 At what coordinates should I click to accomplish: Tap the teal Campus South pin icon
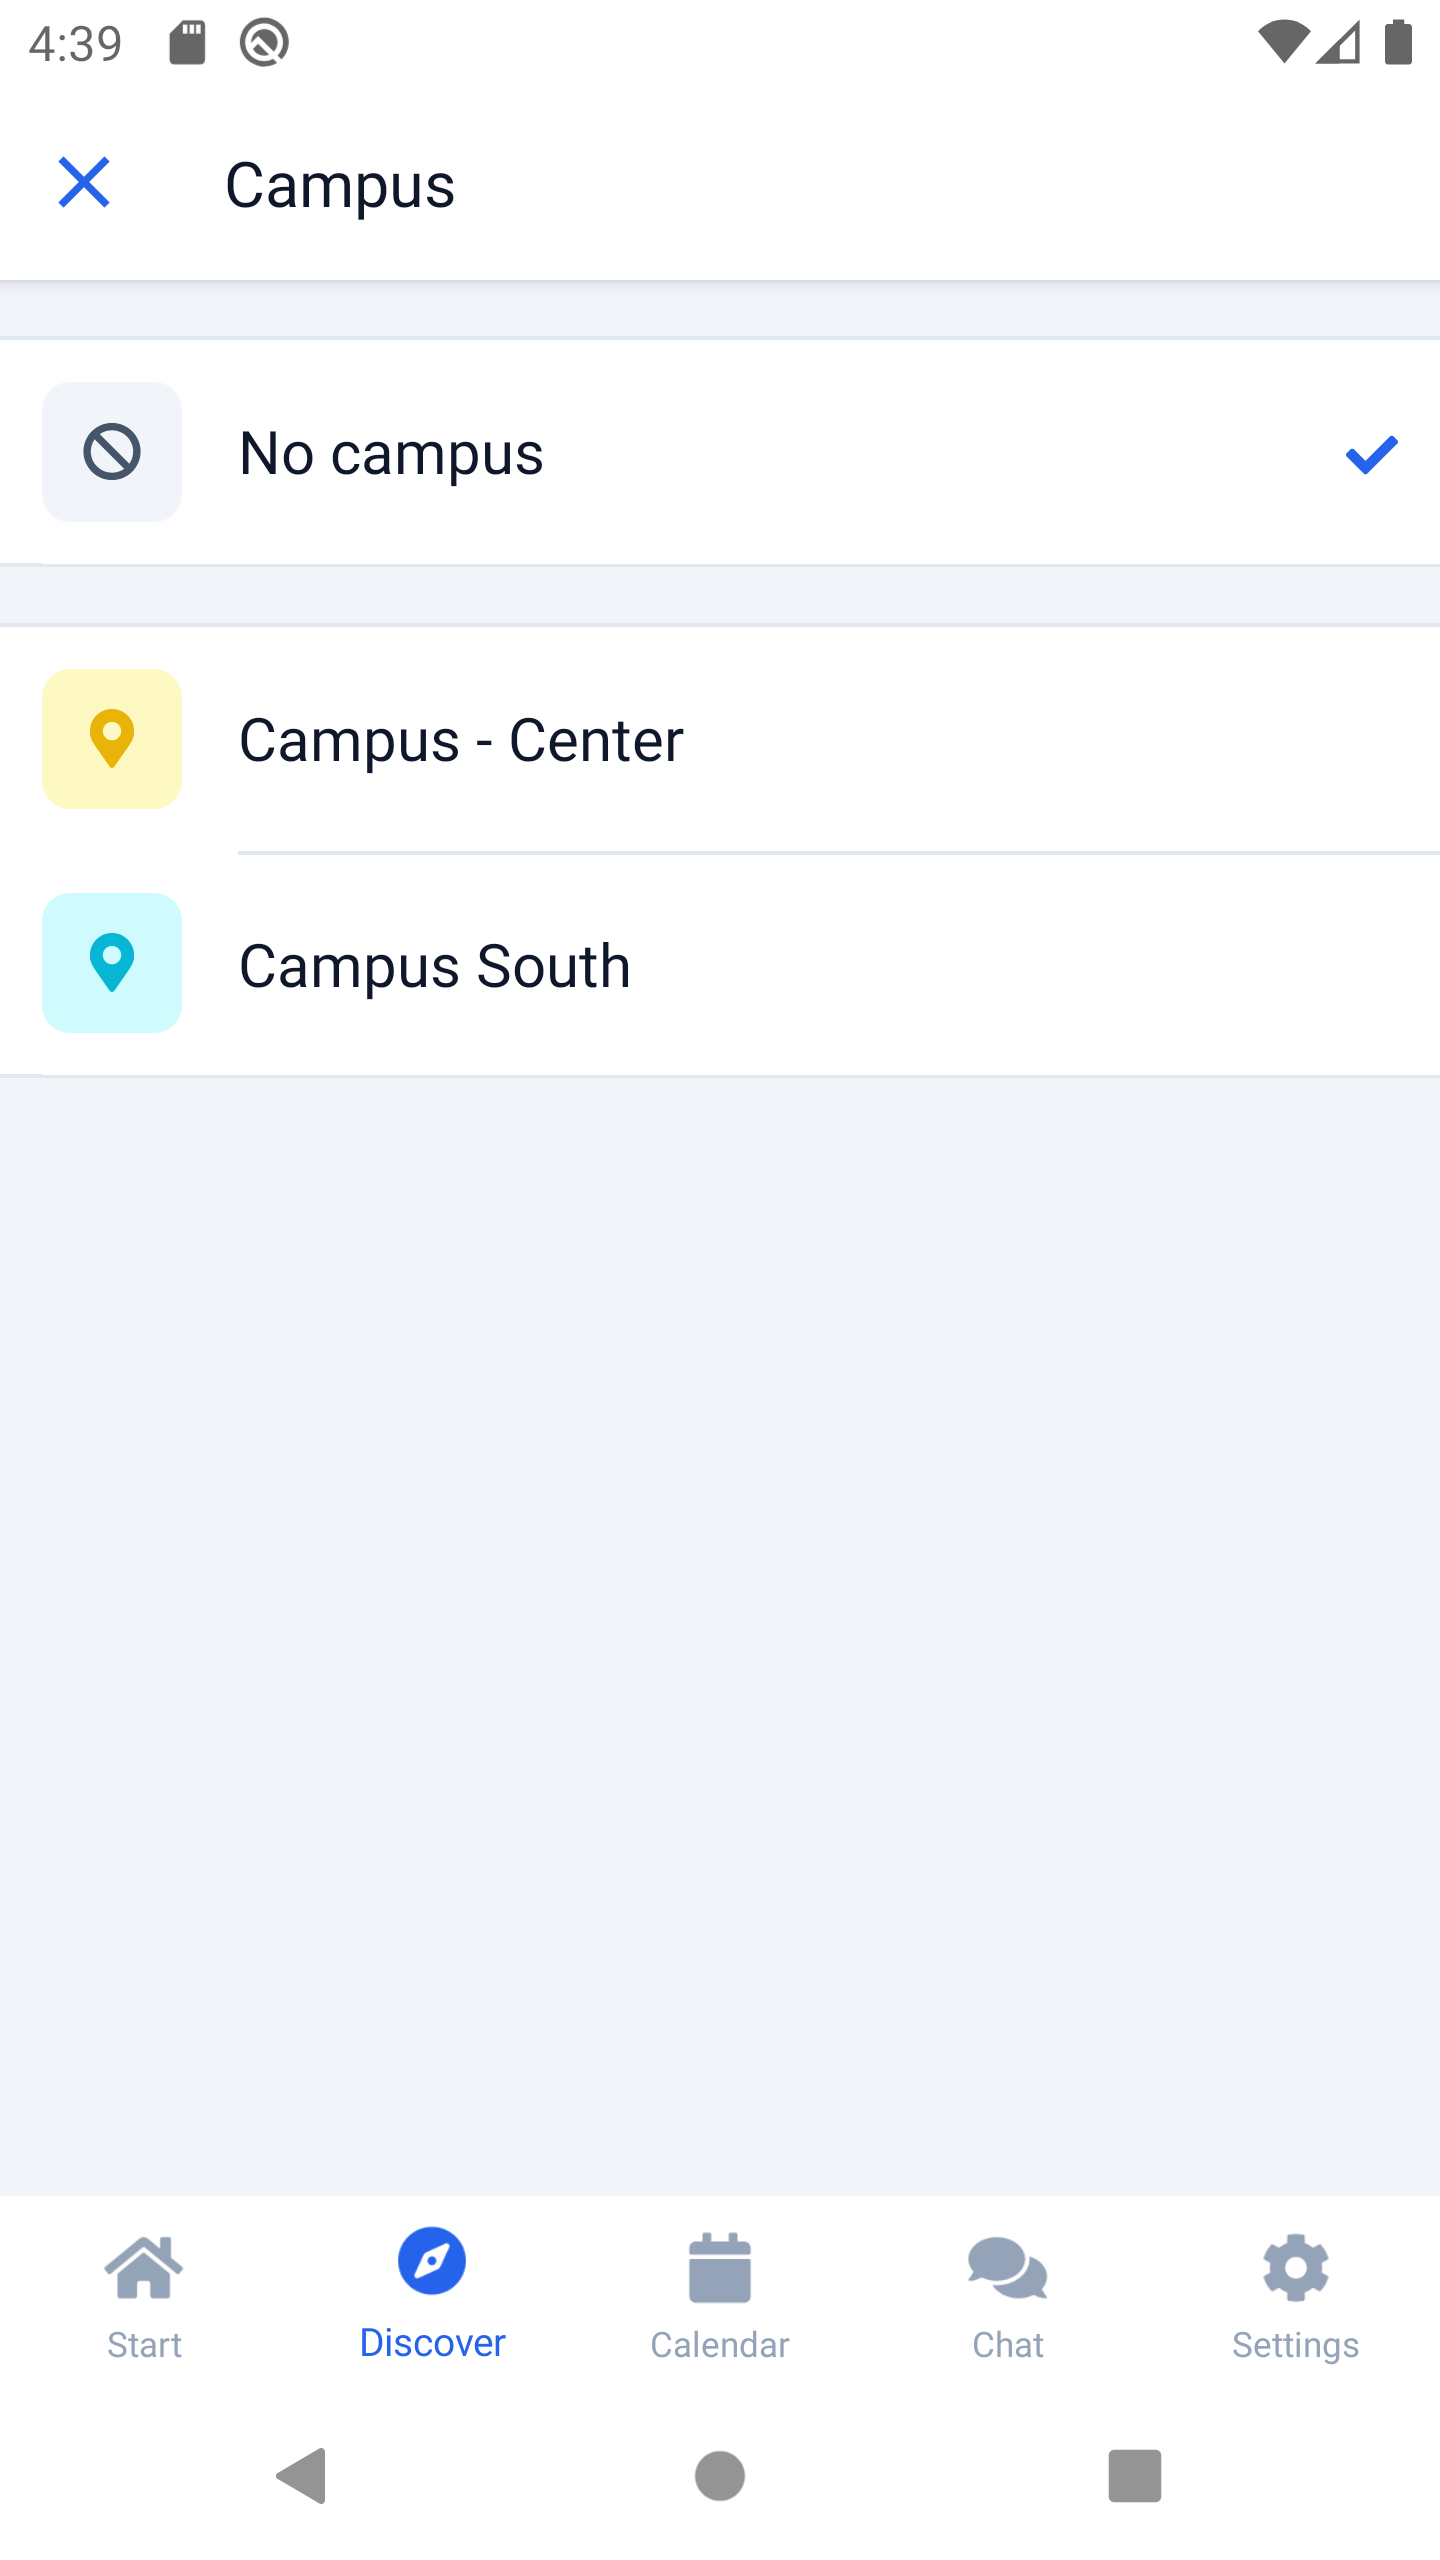tap(112, 963)
